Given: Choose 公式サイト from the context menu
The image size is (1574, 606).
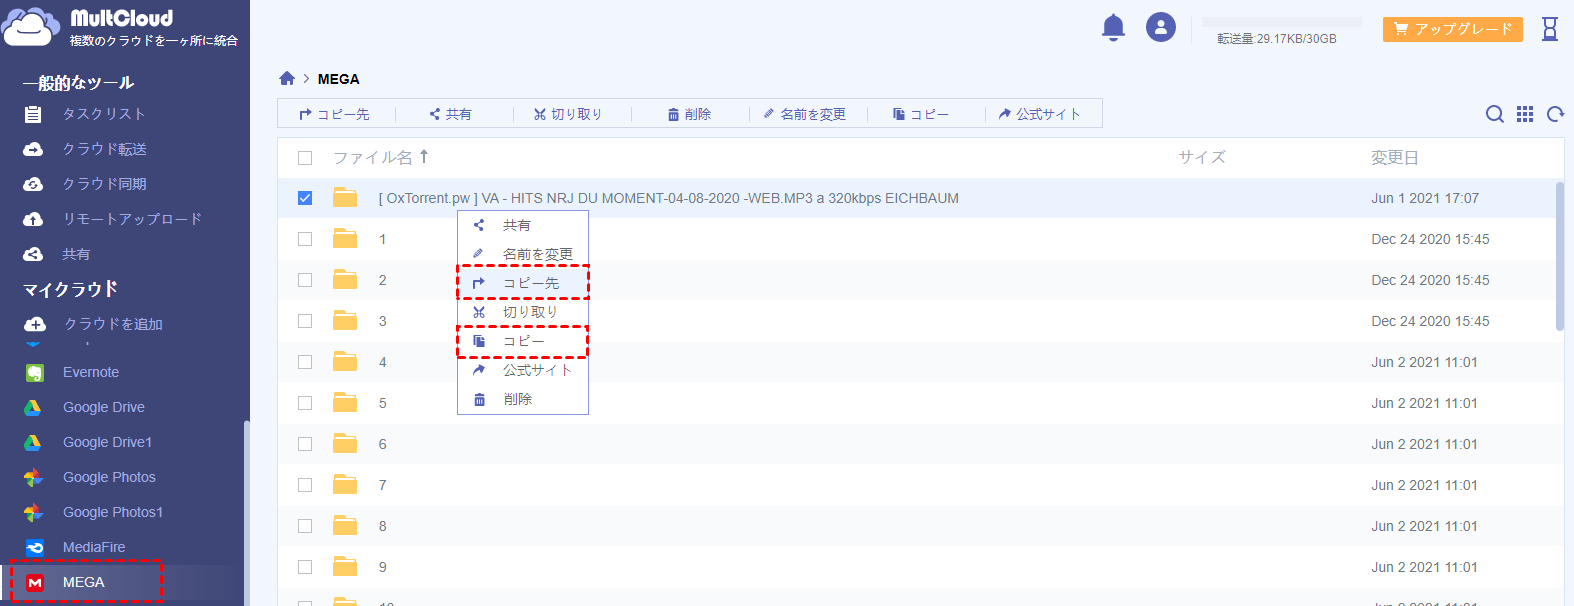Looking at the screenshot, I should [x=523, y=370].
